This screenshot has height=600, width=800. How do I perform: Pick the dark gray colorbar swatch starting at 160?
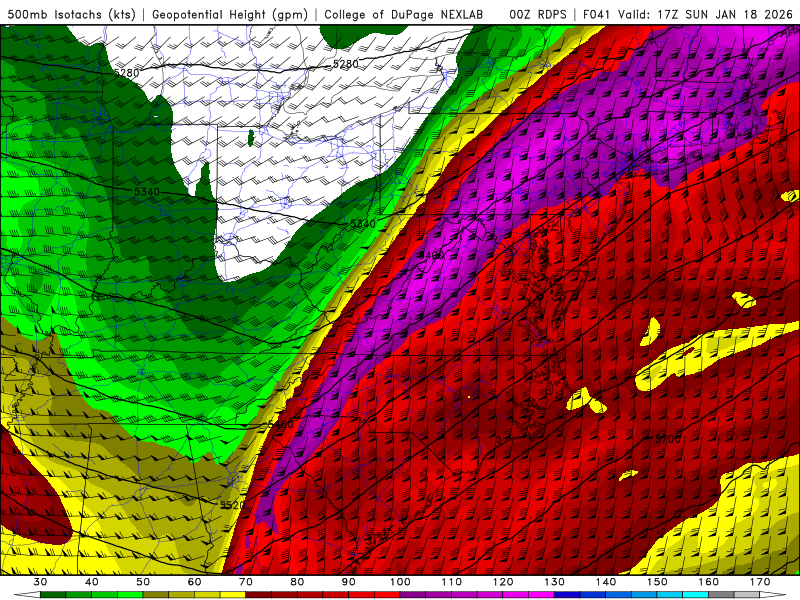(721, 594)
